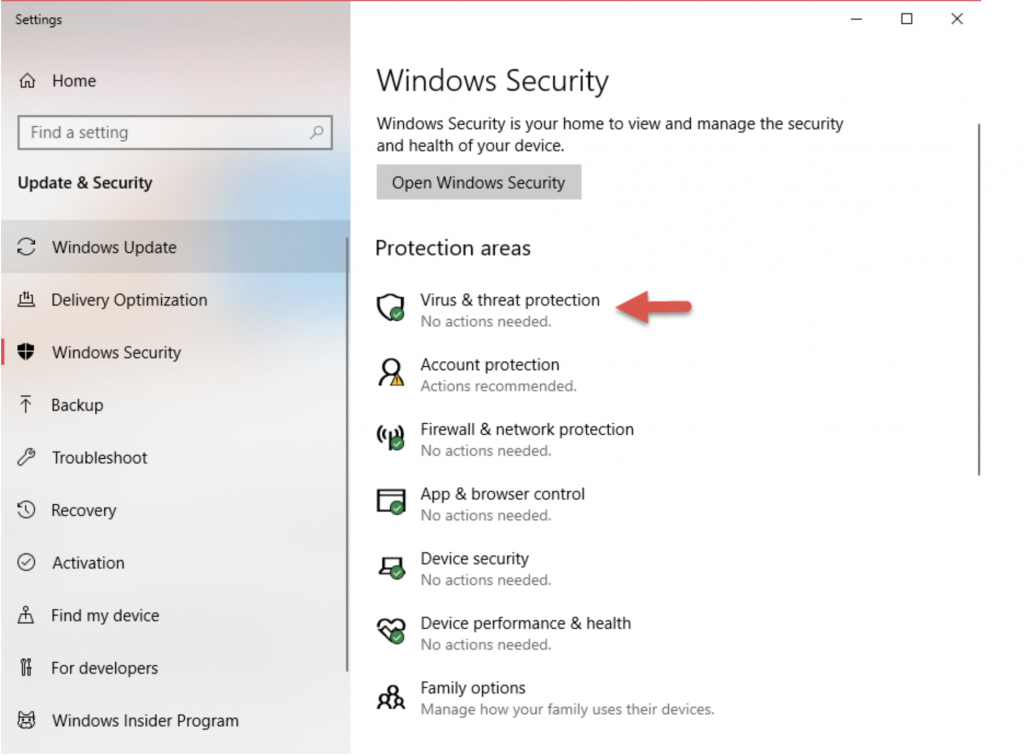Viewport: 1024px width, 756px height.
Task: Click the Device security laptop icon
Action: point(390,567)
